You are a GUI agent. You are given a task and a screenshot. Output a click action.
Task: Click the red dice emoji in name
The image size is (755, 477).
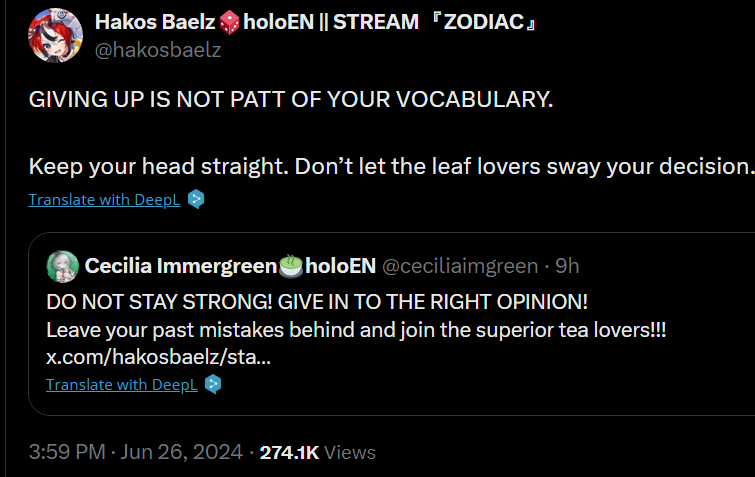tap(229, 23)
